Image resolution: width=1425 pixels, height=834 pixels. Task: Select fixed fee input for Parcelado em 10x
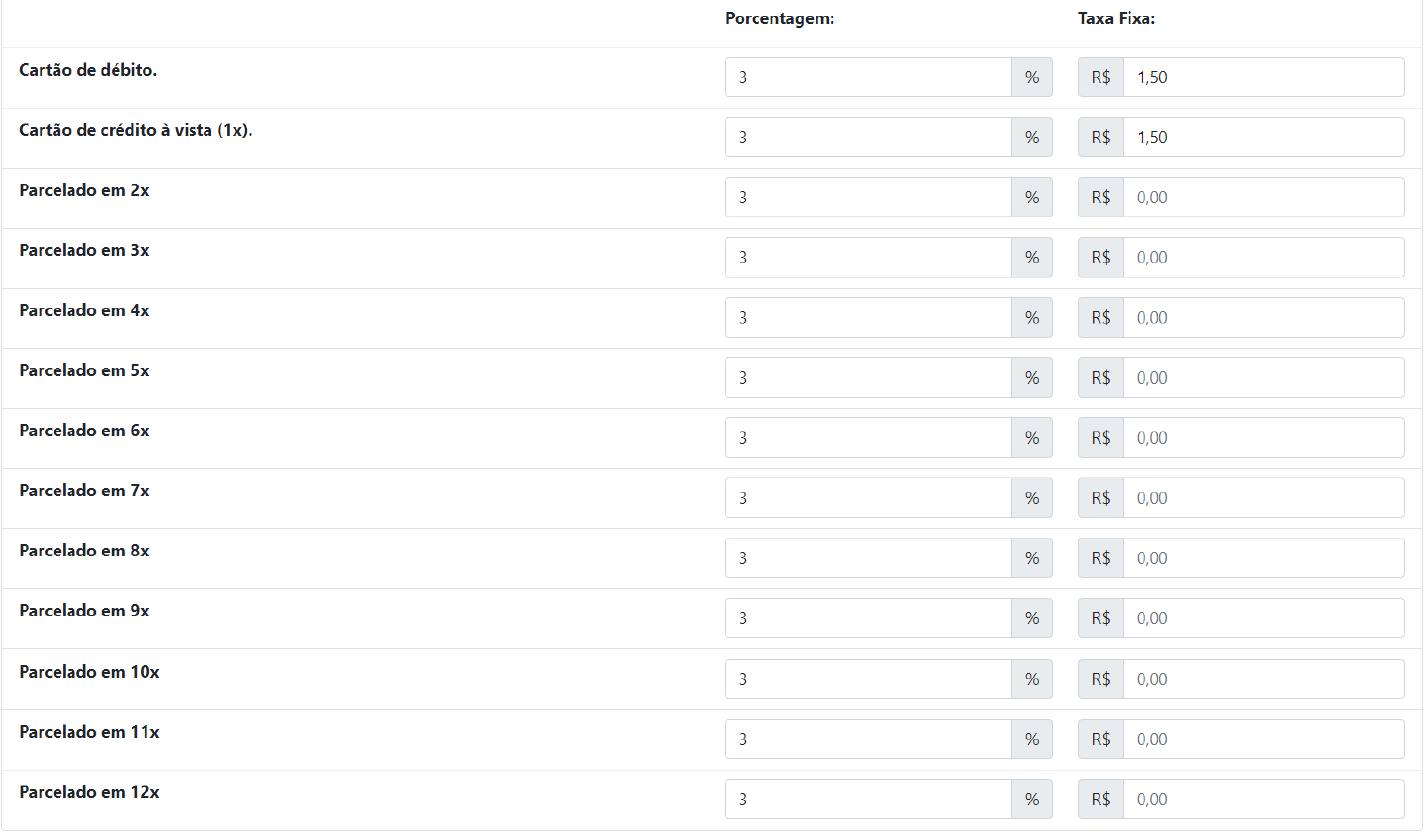tap(1263, 679)
